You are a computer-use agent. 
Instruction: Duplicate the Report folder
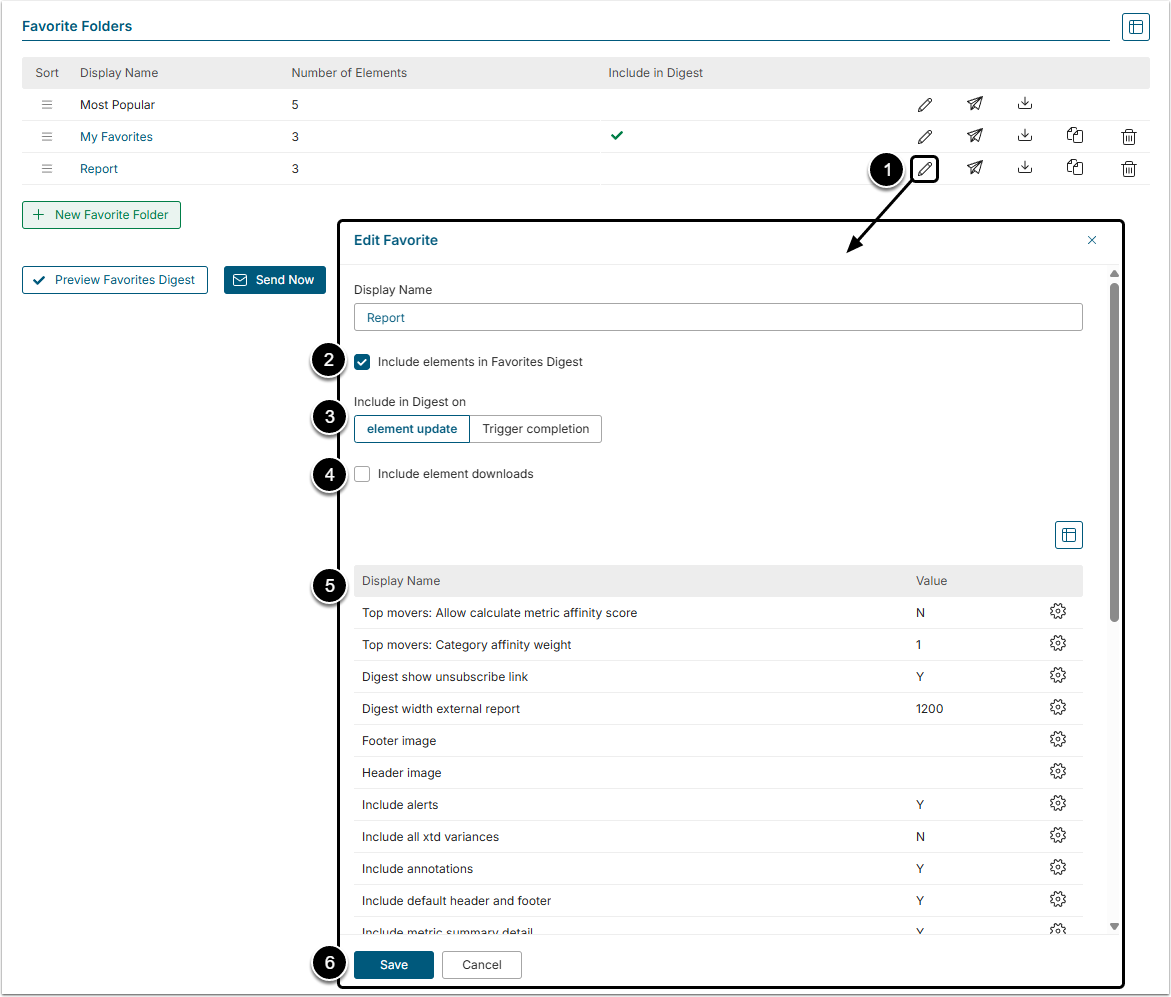click(x=1075, y=167)
